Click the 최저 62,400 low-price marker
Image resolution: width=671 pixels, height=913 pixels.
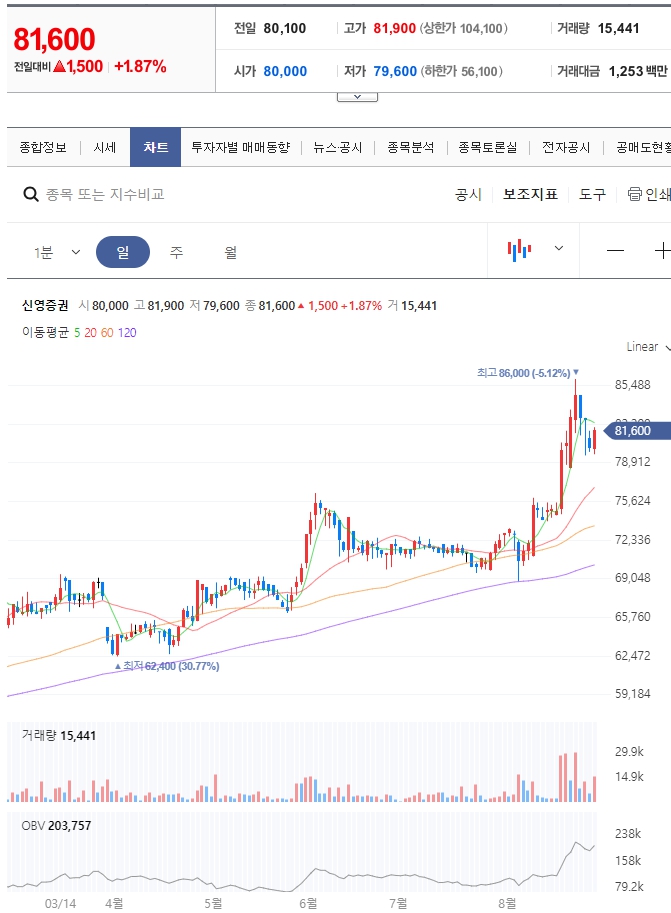tap(167, 666)
